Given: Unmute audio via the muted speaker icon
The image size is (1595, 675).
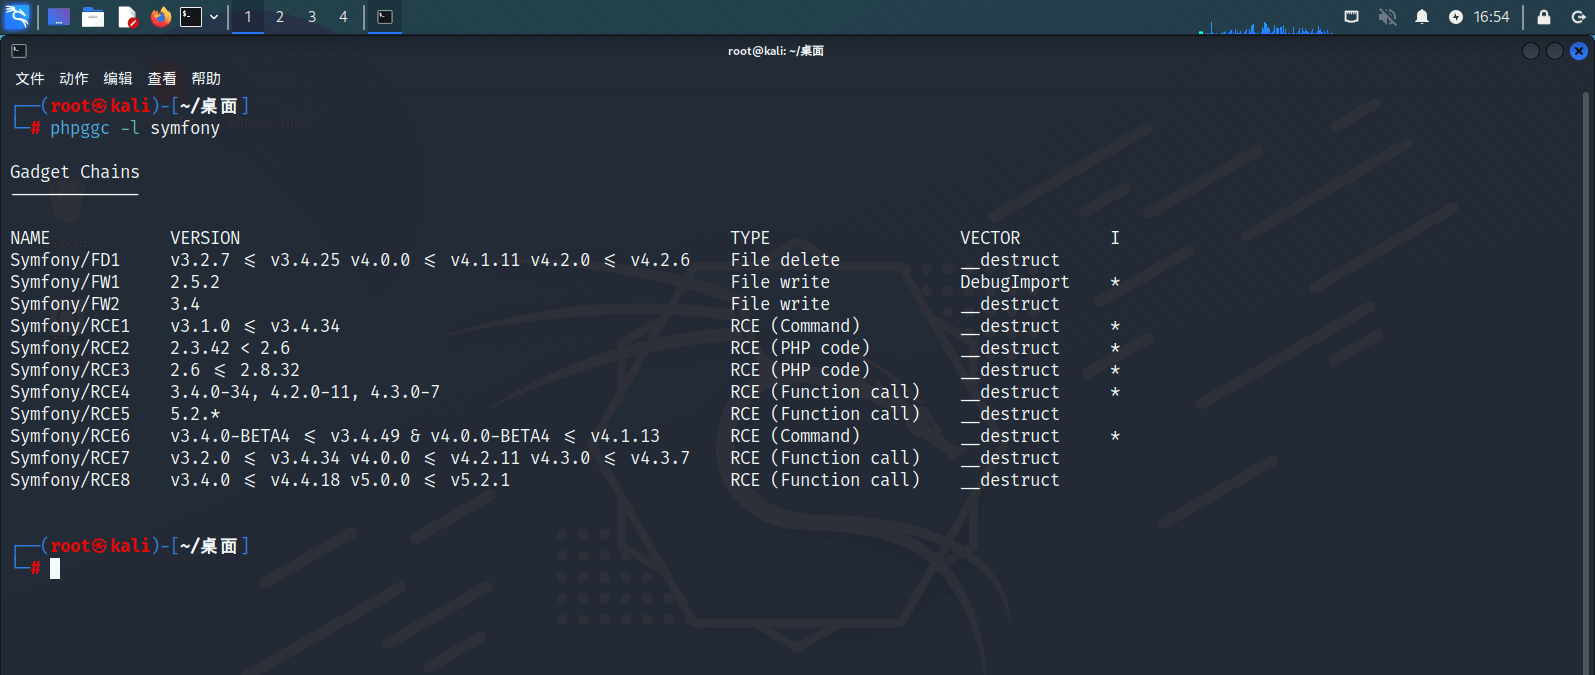Looking at the screenshot, I should [x=1387, y=17].
